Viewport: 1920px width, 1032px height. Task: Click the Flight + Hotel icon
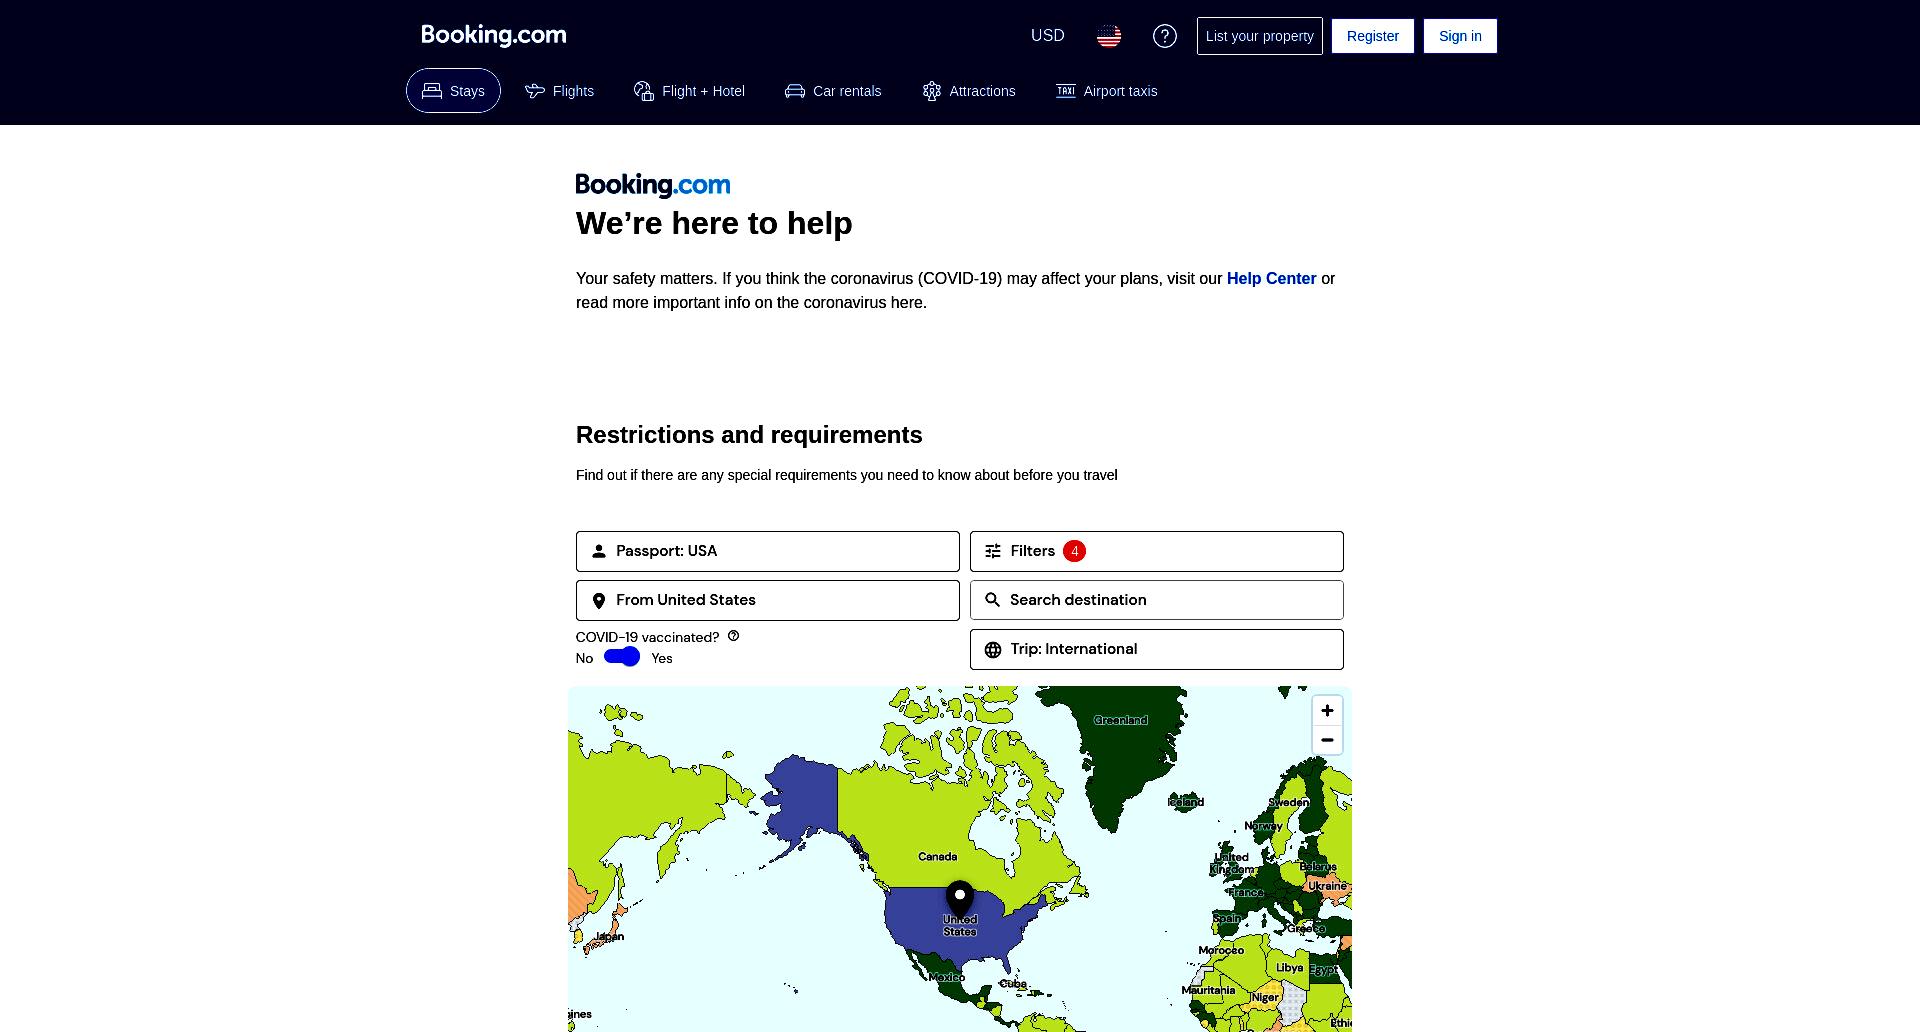click(x=644, y=91)
